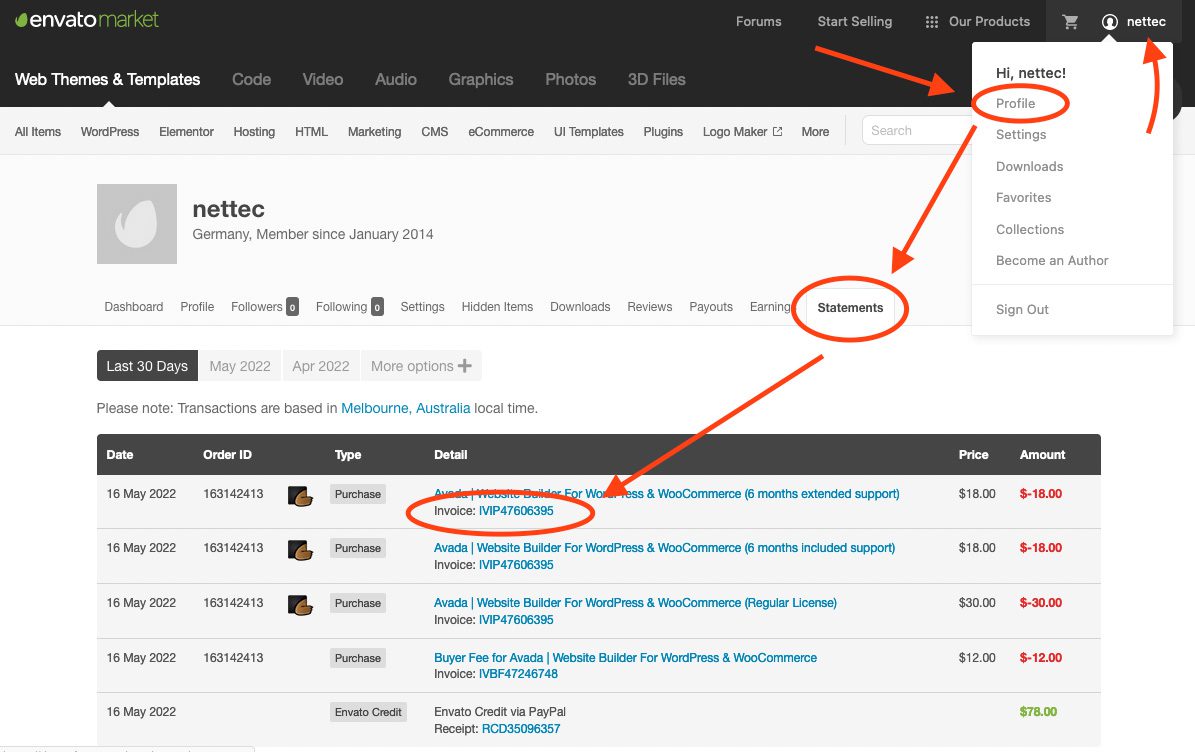Click the All Items category
The height and width of the screenshot is (752, 1195).
(x=37, y=132)
